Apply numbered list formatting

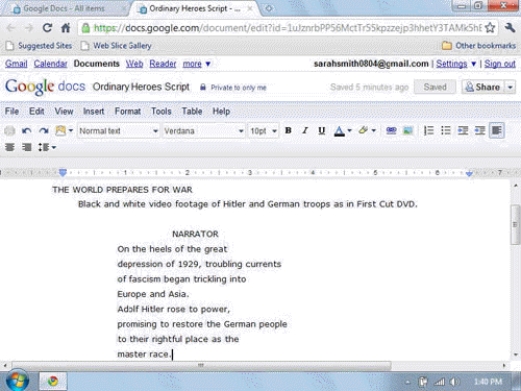429,131
